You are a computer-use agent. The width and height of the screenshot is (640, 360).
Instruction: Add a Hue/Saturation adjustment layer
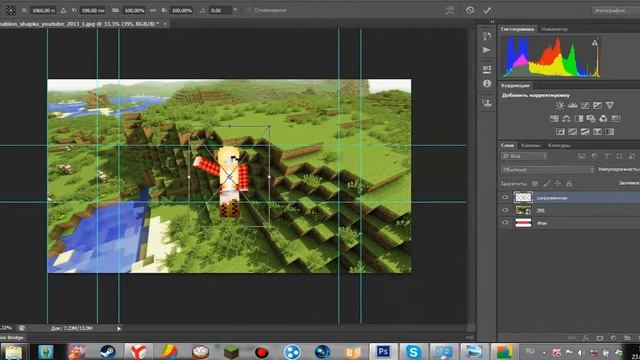point(554,118)
